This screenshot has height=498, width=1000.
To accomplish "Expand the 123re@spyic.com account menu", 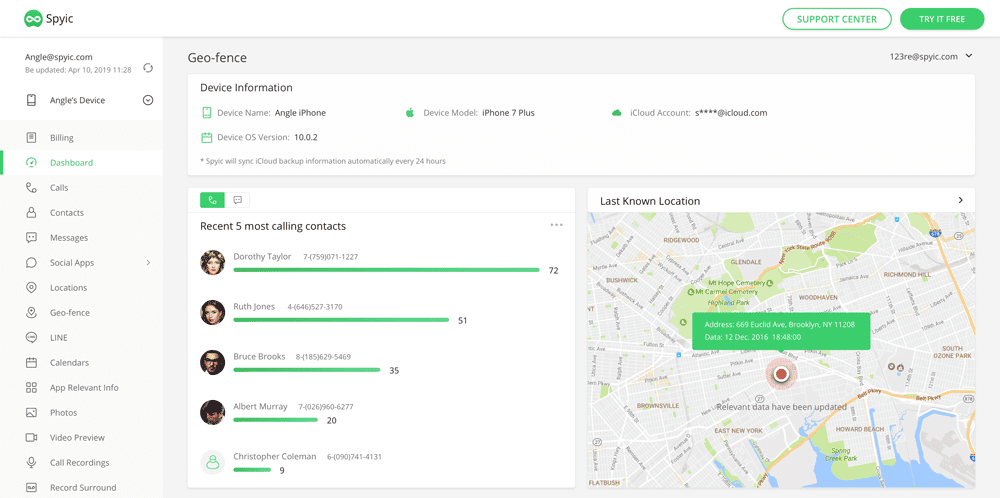I will (x=968, y=57).
